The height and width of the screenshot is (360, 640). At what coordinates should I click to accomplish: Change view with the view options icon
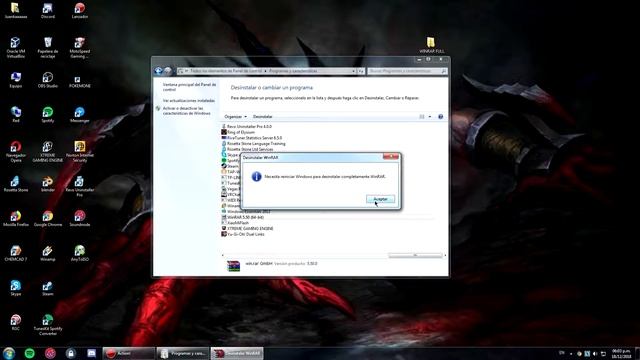coord(422,117)
